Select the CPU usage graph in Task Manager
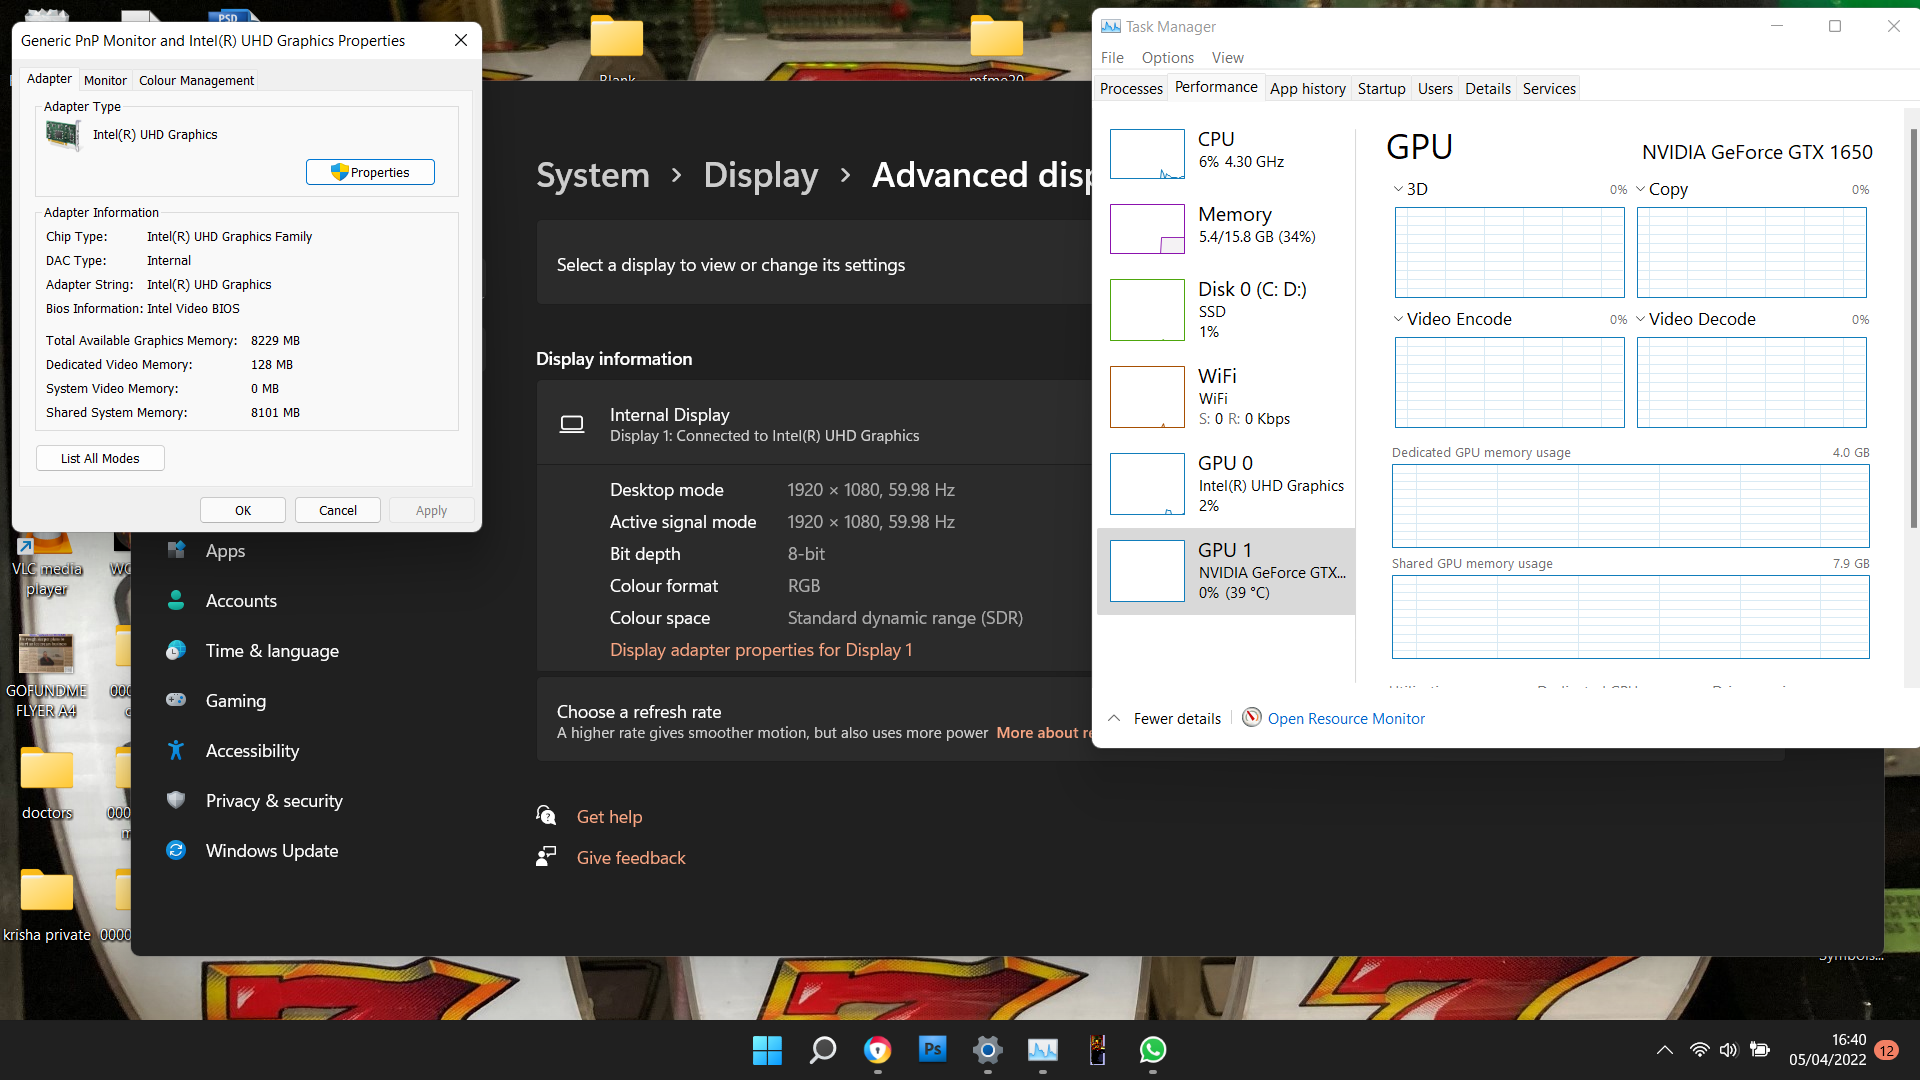The height and width of the screenshot is (1080, 1920). coord(1147,154)
